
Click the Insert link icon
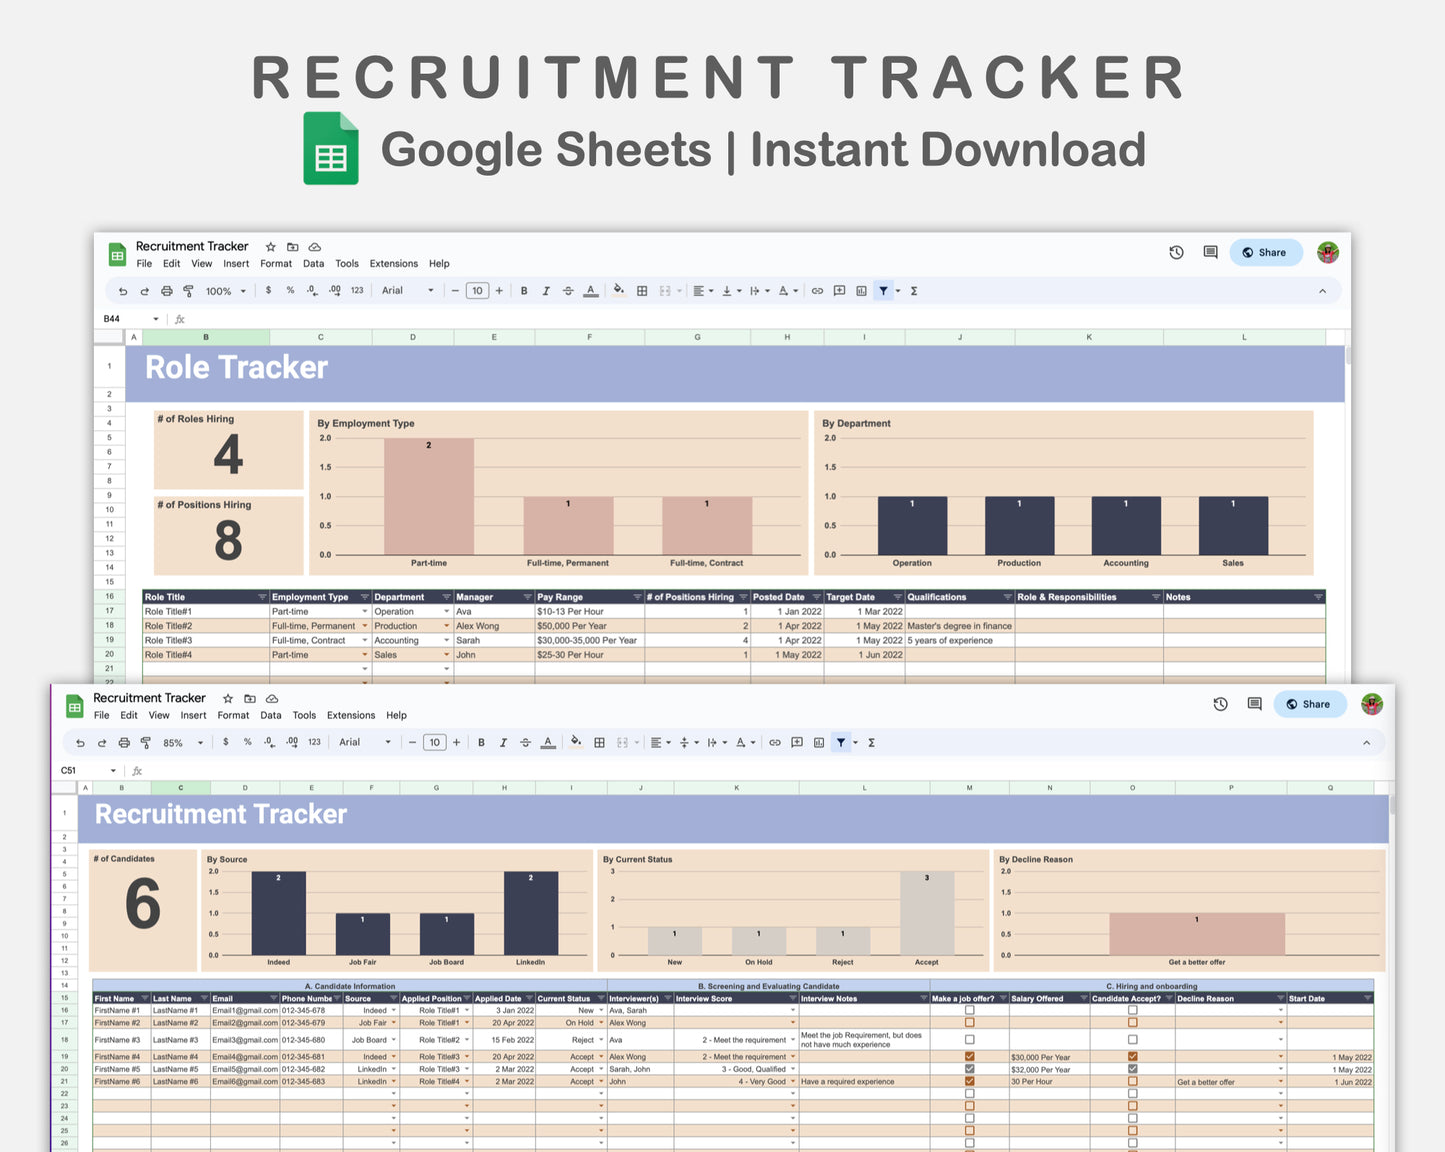pos(775,742)
